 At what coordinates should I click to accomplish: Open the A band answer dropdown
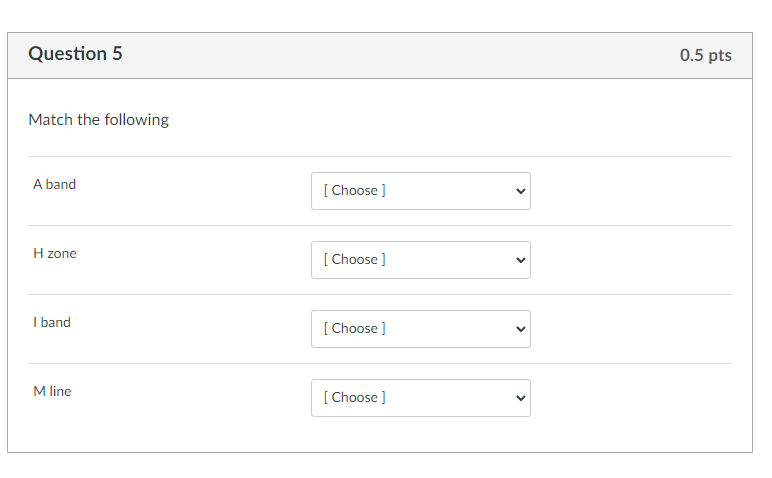coord(420,191)
